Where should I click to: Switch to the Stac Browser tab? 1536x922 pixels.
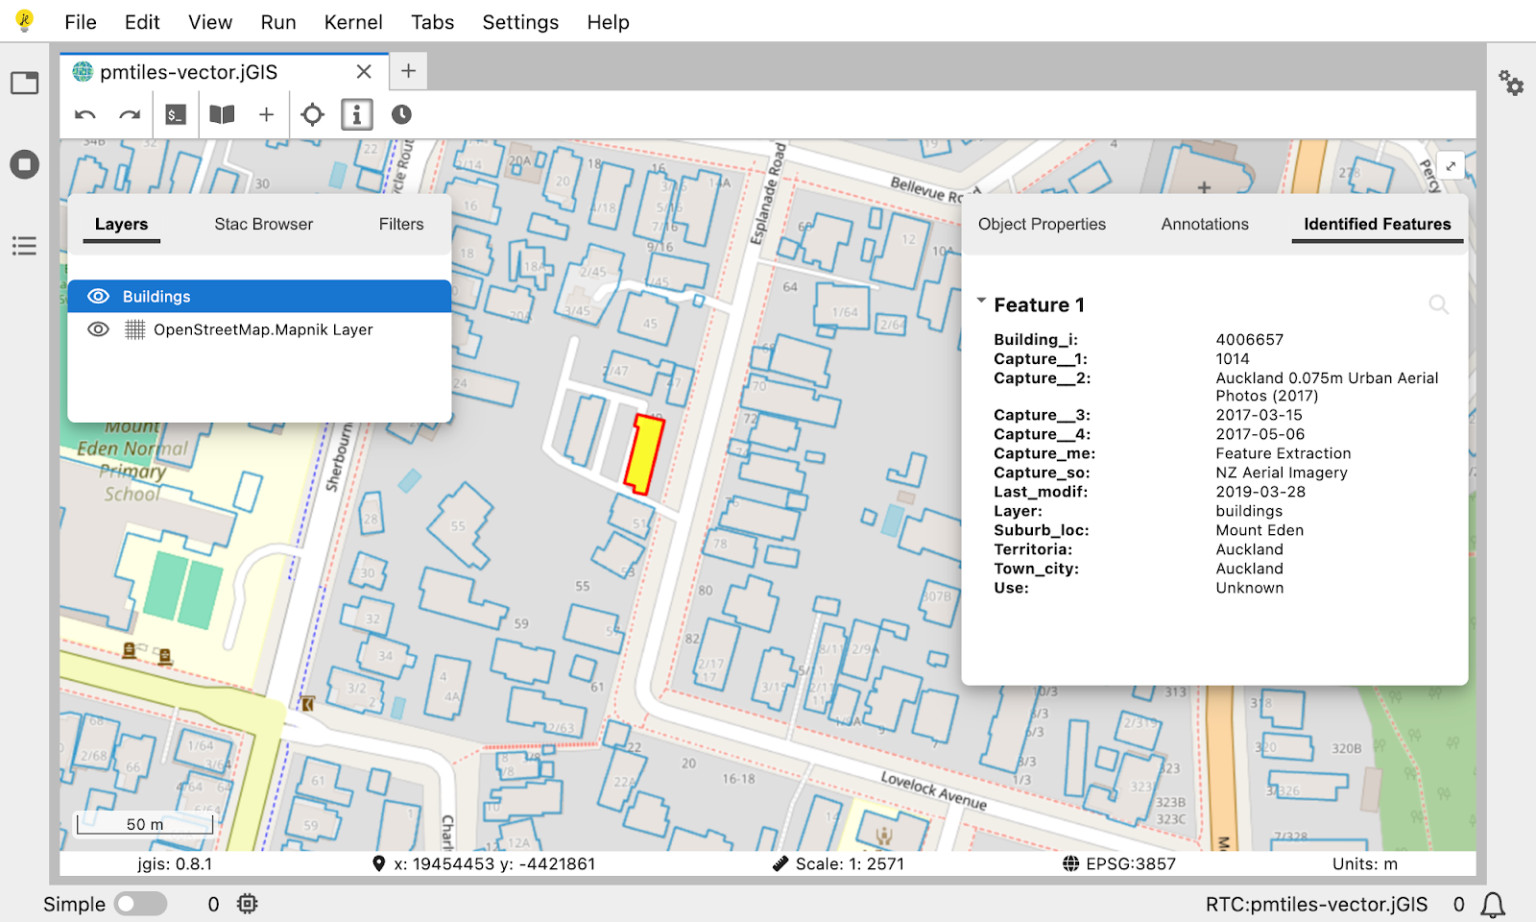(x=263, y=224)
